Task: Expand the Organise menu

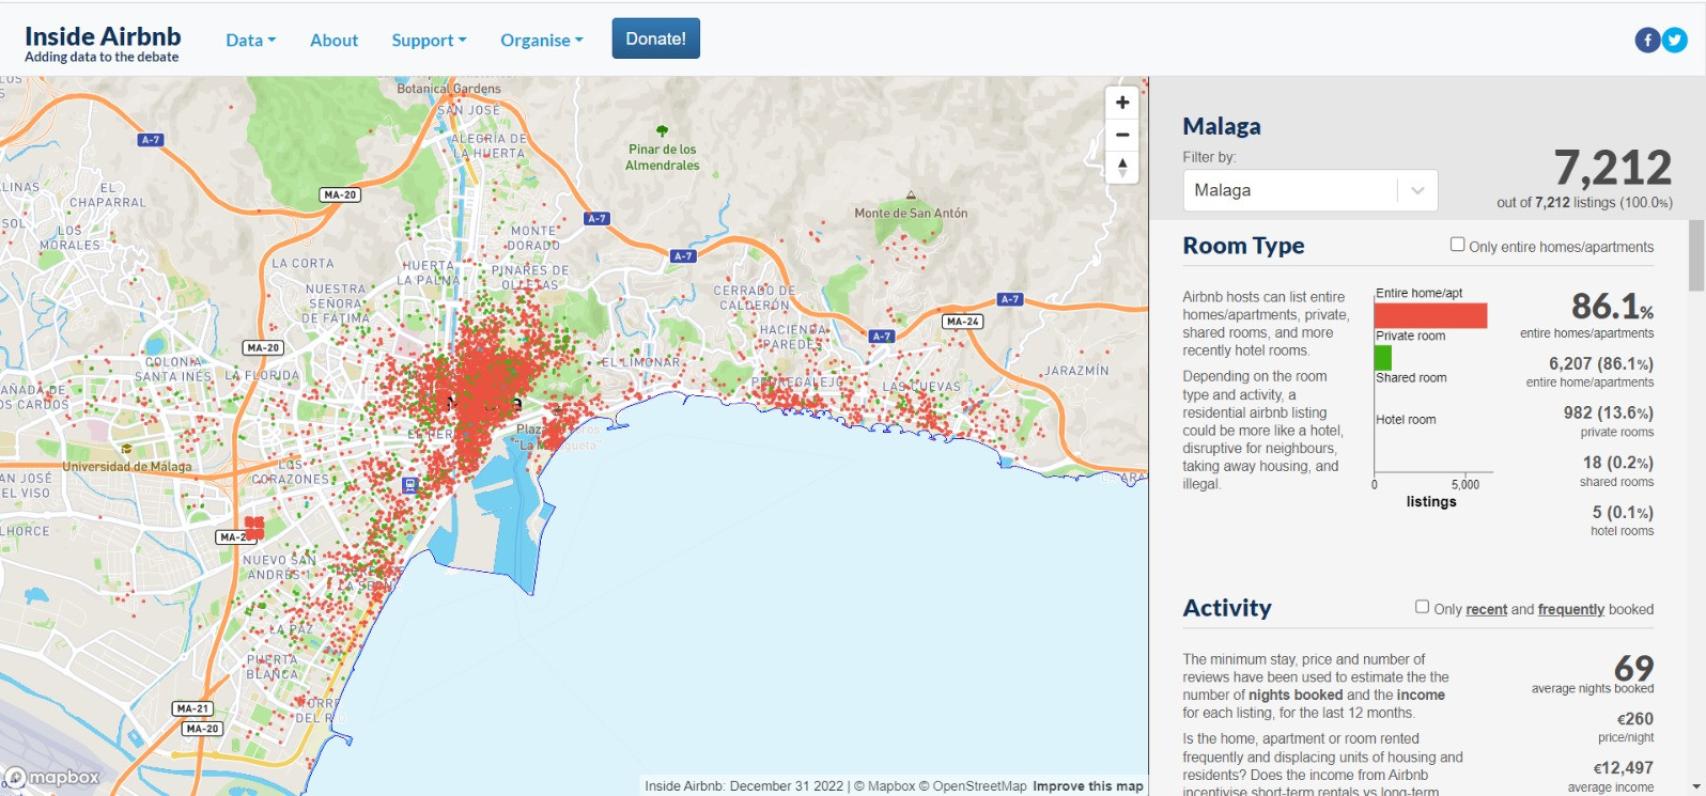Action: (541, 40)
